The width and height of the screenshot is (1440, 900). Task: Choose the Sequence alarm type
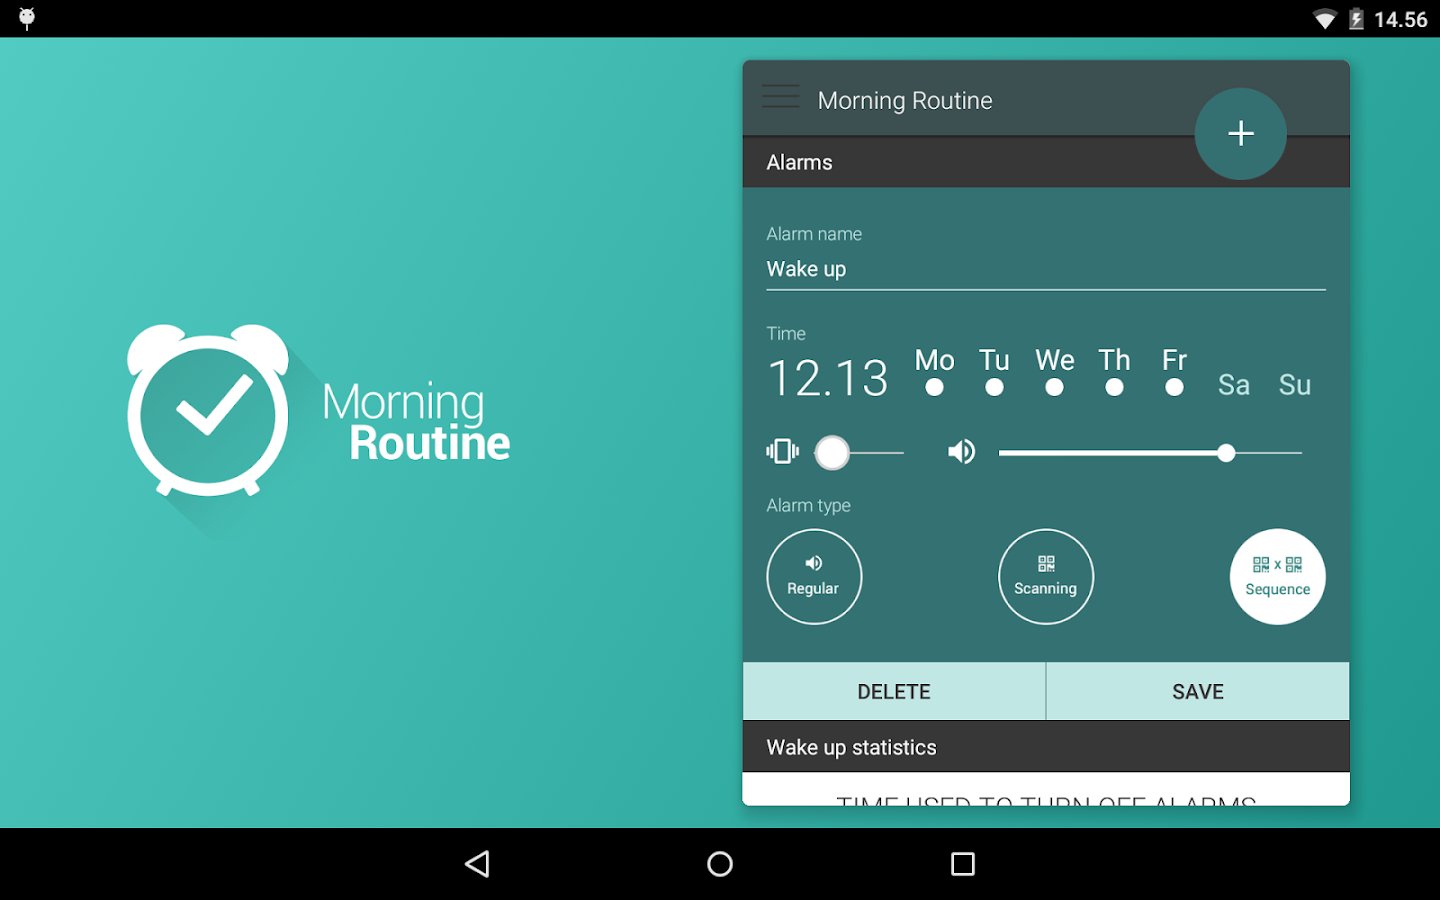[x=1277, y=576]
